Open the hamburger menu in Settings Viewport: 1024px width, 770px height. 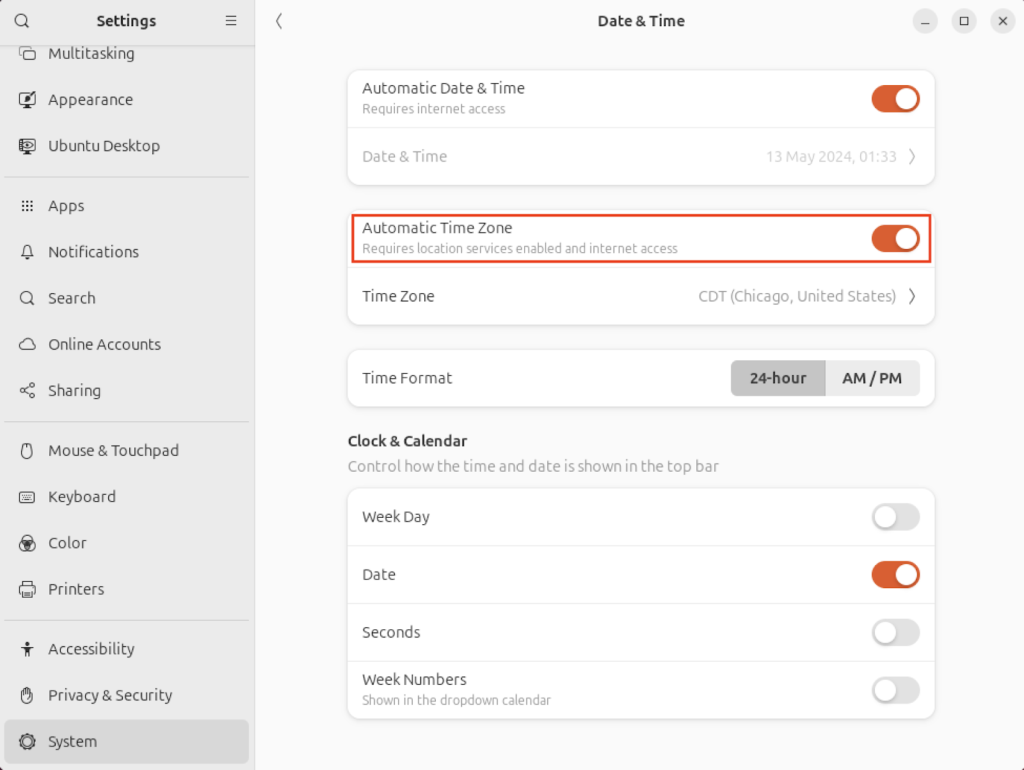click(231, 20)
